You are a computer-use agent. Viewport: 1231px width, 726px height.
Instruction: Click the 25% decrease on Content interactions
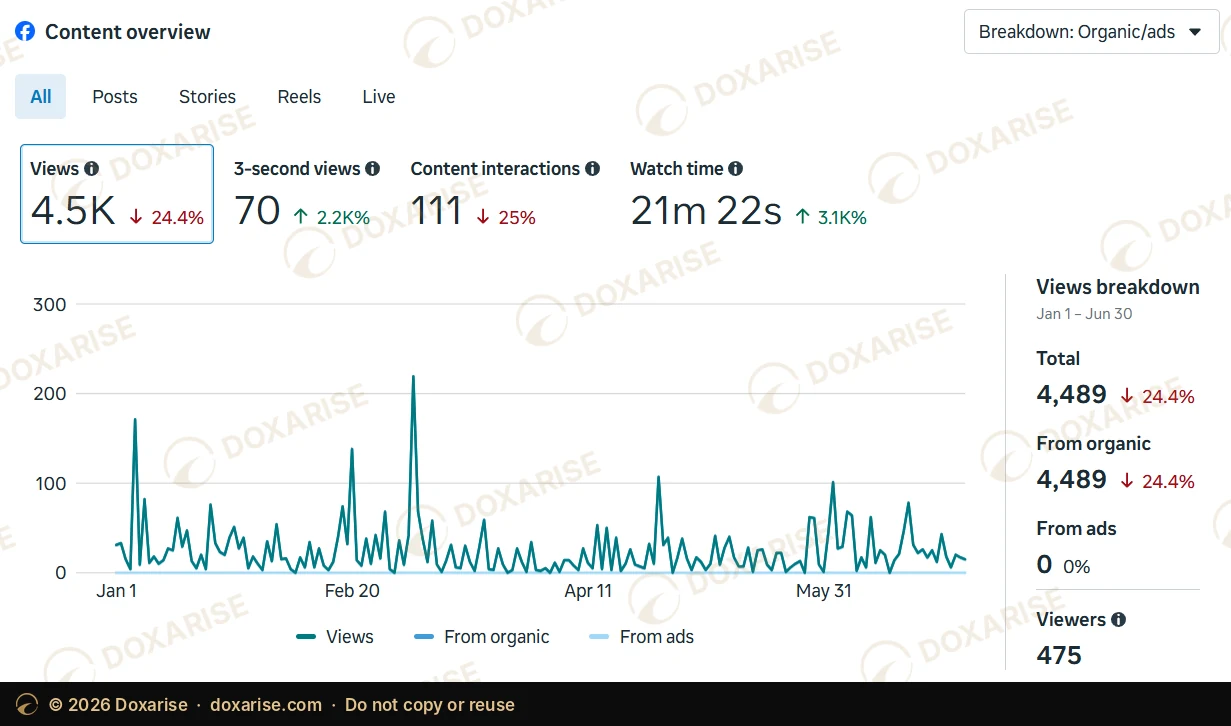pyautogui.click(x=506, y=217)
